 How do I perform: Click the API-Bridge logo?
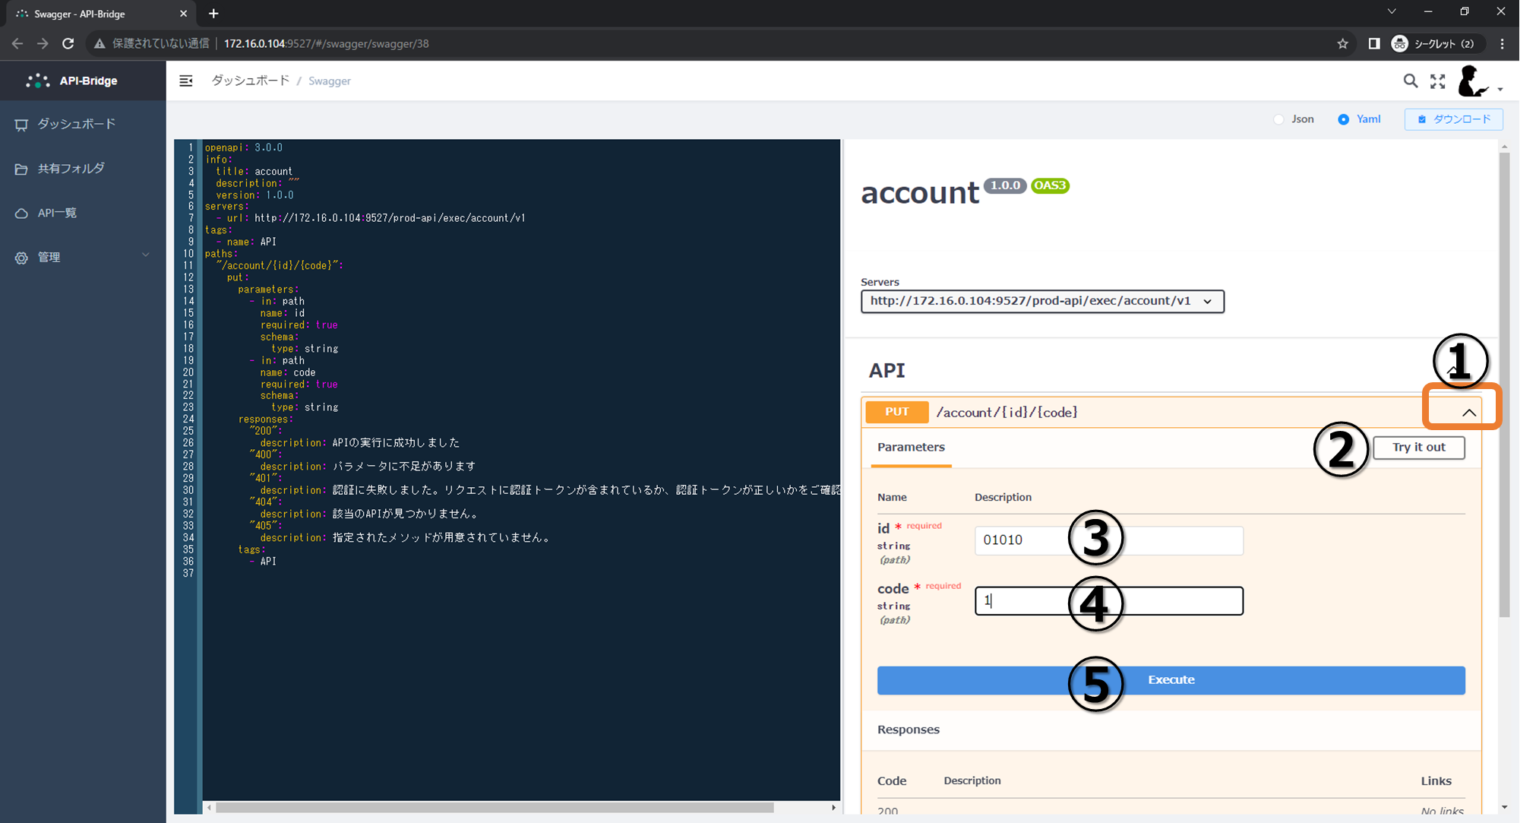click(70, 80)
